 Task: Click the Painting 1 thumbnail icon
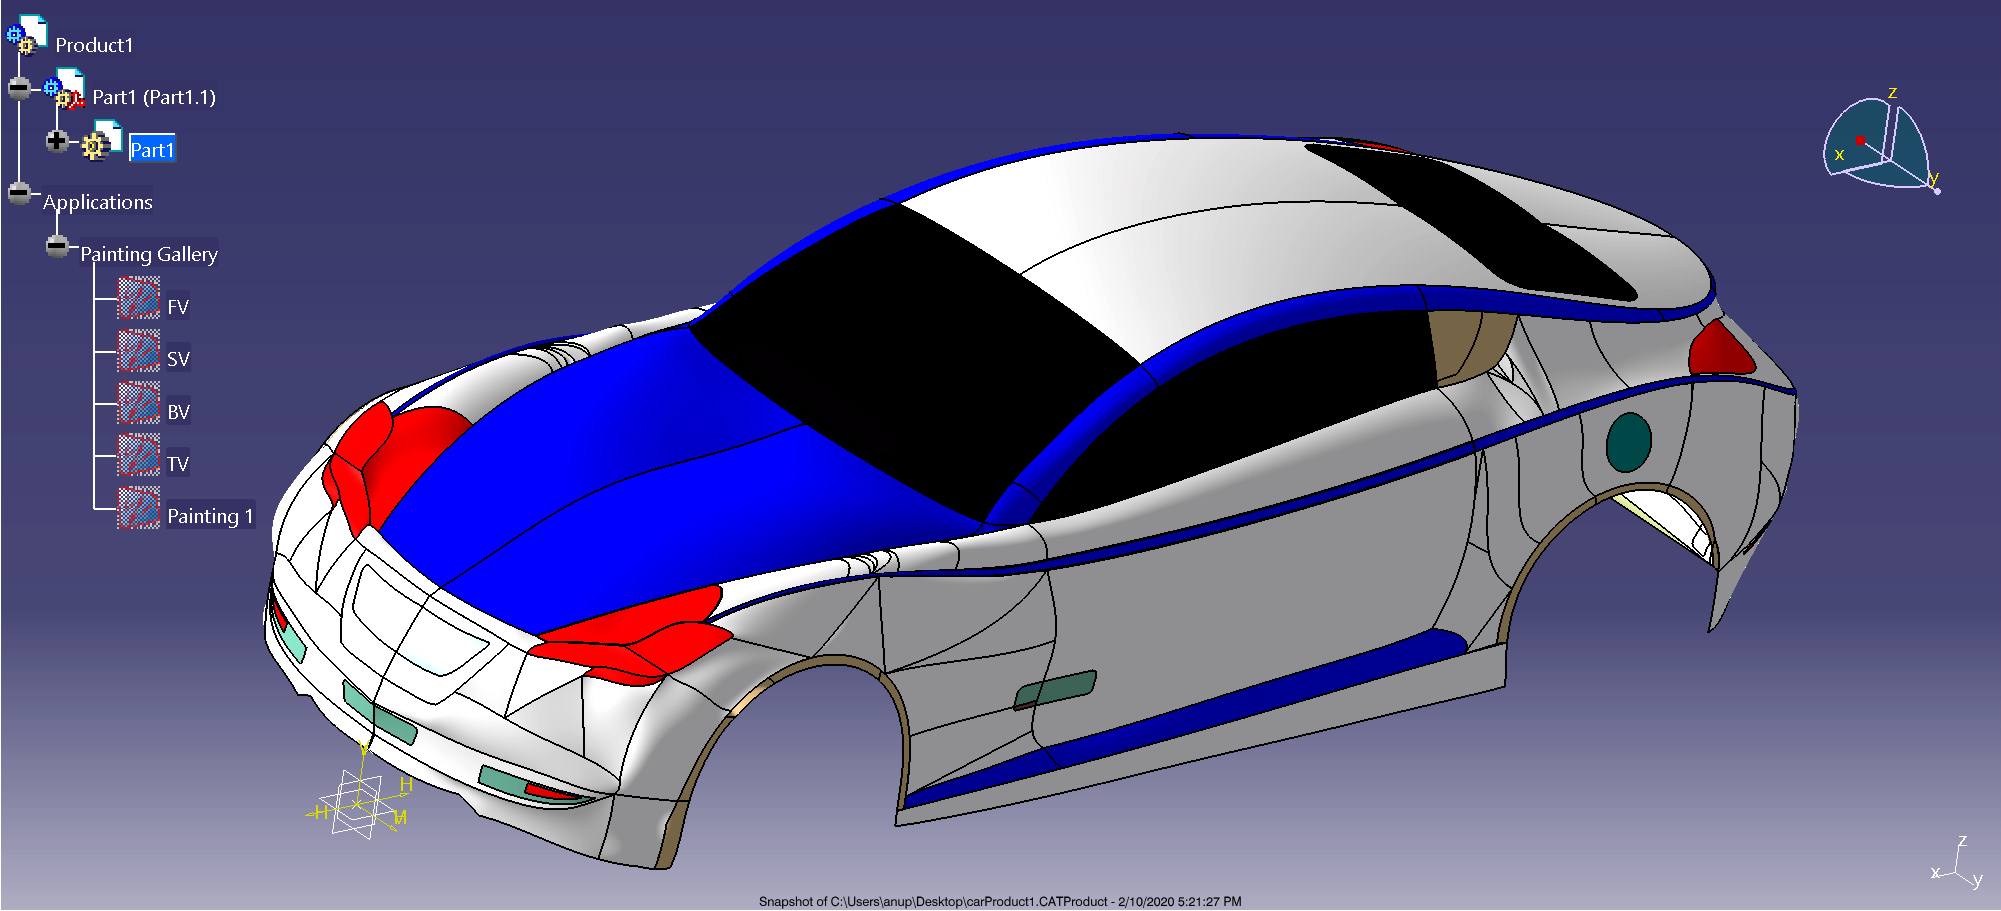[139, 507]
